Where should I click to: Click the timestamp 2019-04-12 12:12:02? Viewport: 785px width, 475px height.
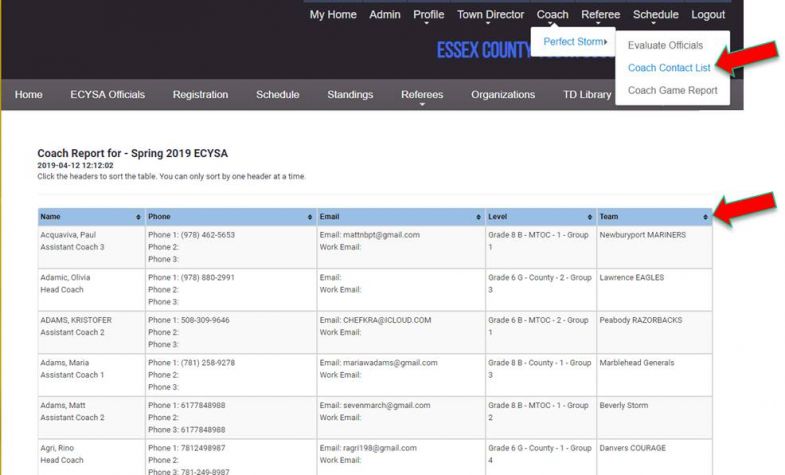coord(75,165)
